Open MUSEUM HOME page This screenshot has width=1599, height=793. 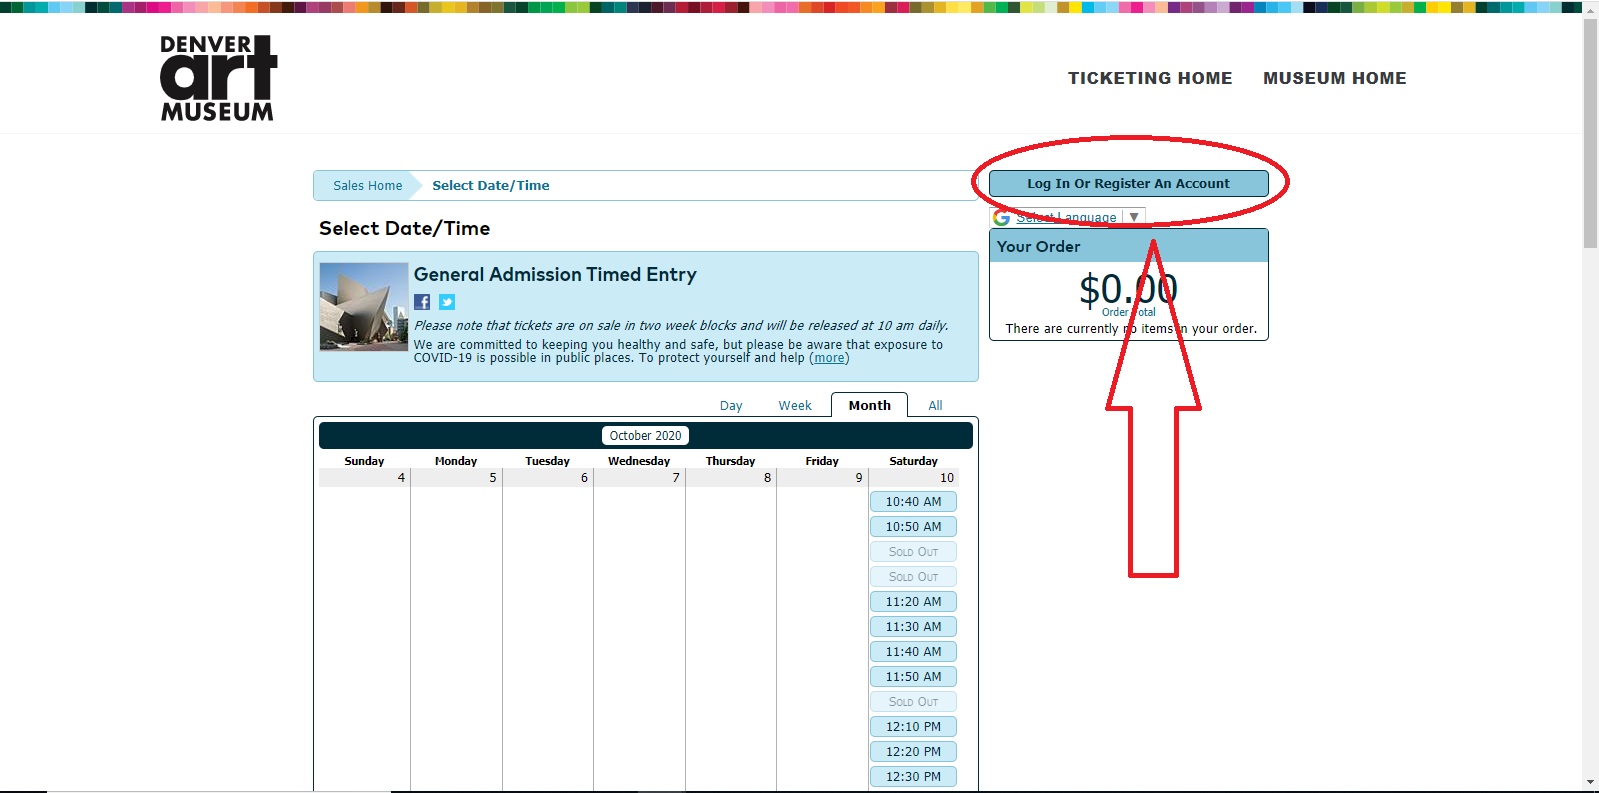(1334, 78)
